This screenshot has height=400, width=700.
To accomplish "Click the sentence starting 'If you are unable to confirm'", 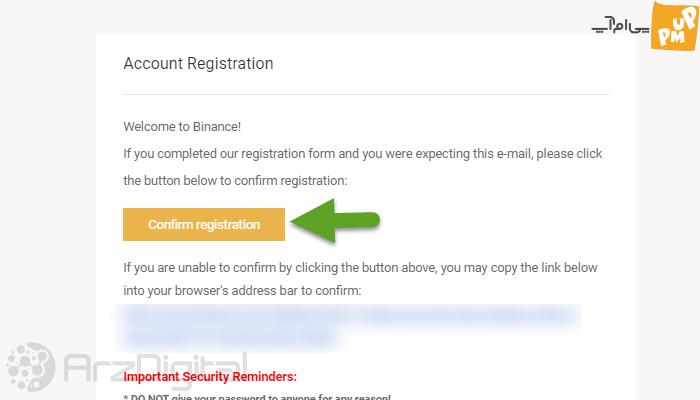I will click(360, 268).
